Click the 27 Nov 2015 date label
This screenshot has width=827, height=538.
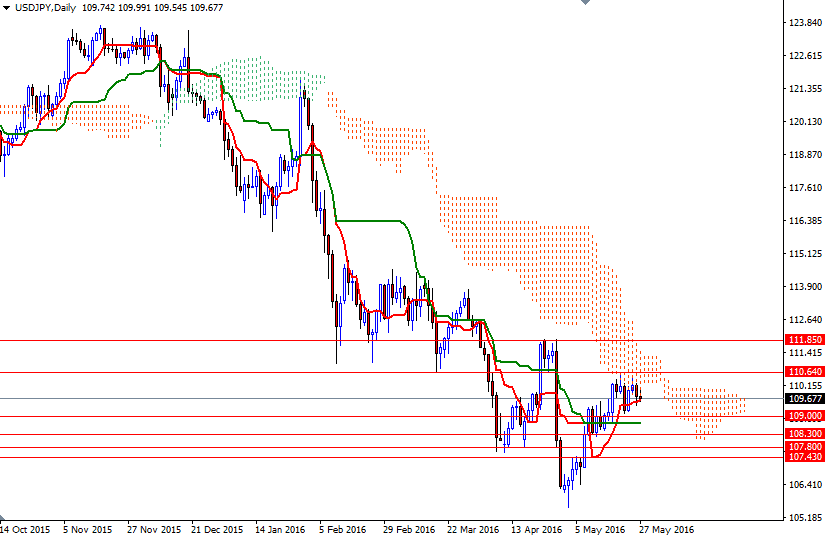pyautogui.click(x=154, y=530)
